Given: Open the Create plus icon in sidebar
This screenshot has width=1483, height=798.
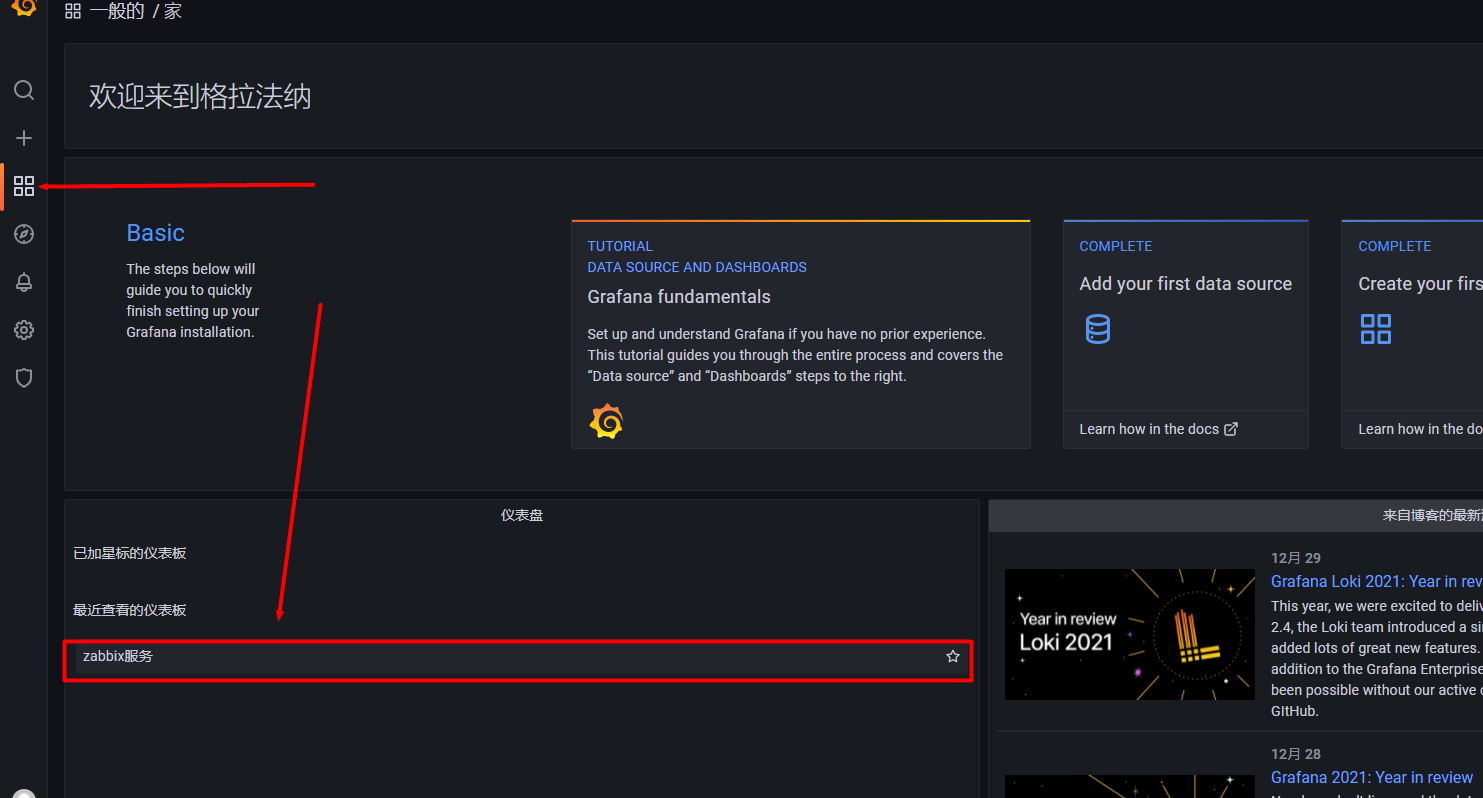Looking at the screenshot, I should pyautogui.click(x=24, y=138).
